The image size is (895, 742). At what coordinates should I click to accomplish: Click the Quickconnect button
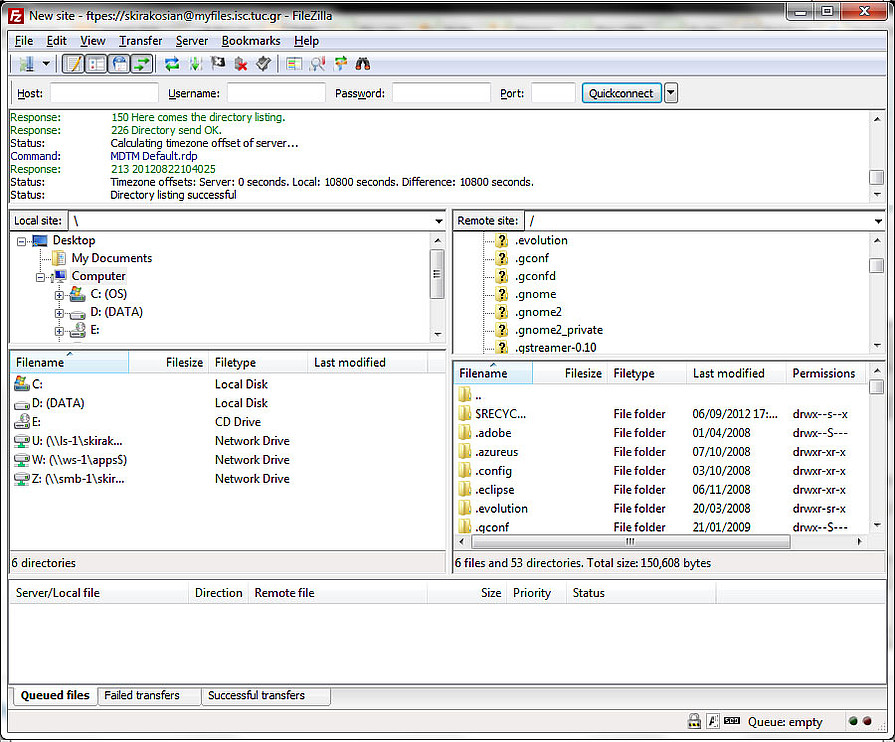point(620,93)
